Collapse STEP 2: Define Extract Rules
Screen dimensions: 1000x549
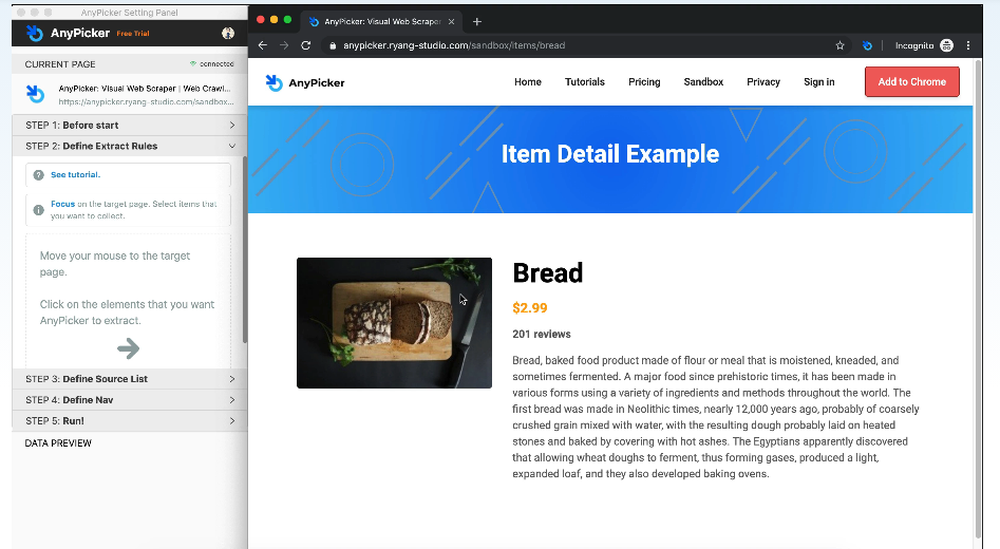pos(129,146)
